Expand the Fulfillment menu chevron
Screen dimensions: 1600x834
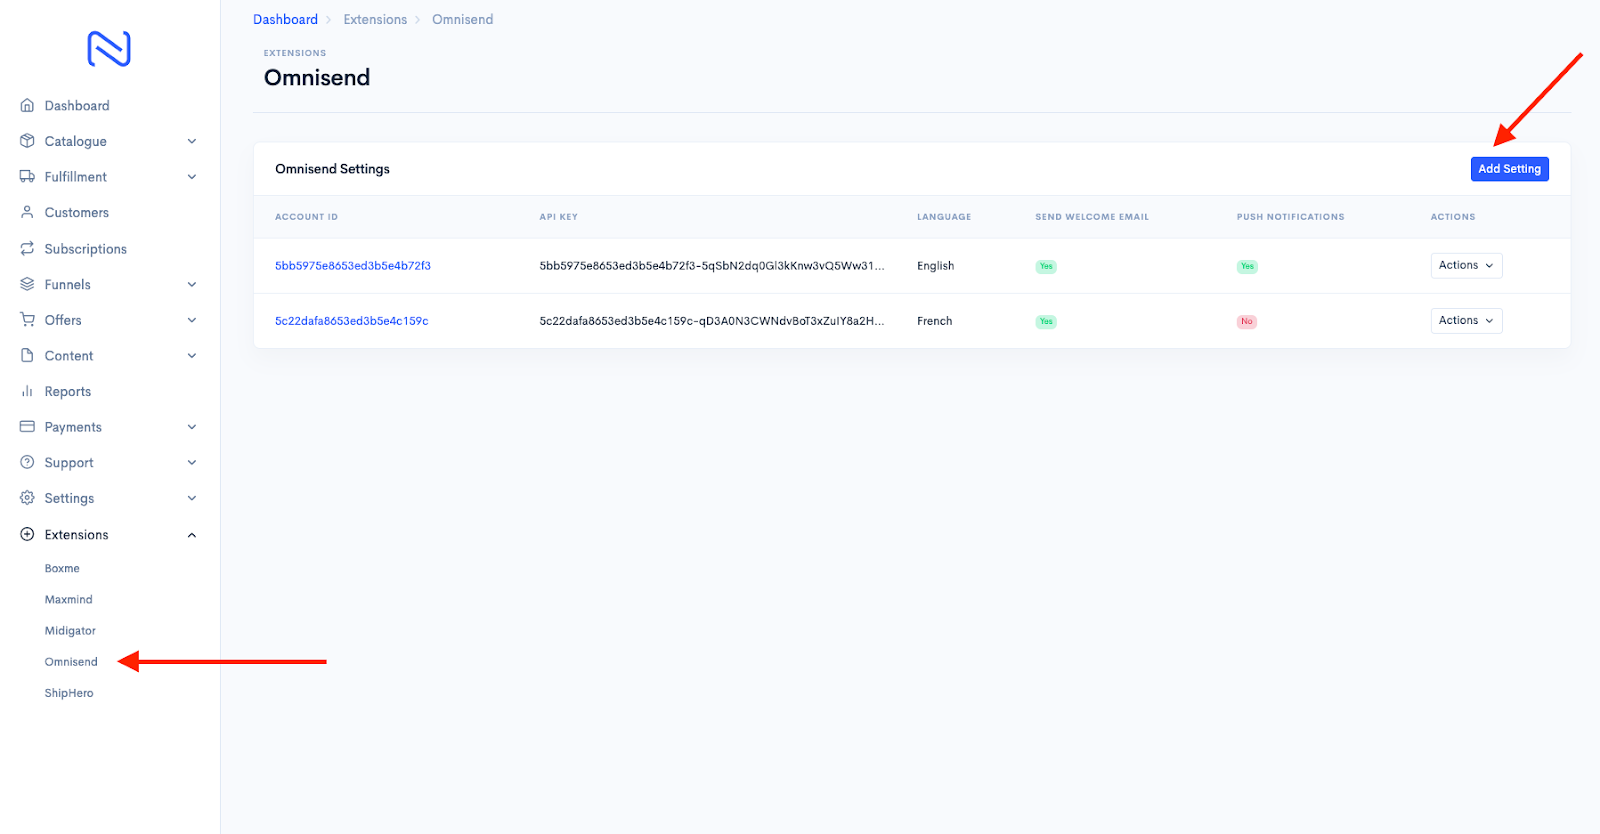[192, 177]
